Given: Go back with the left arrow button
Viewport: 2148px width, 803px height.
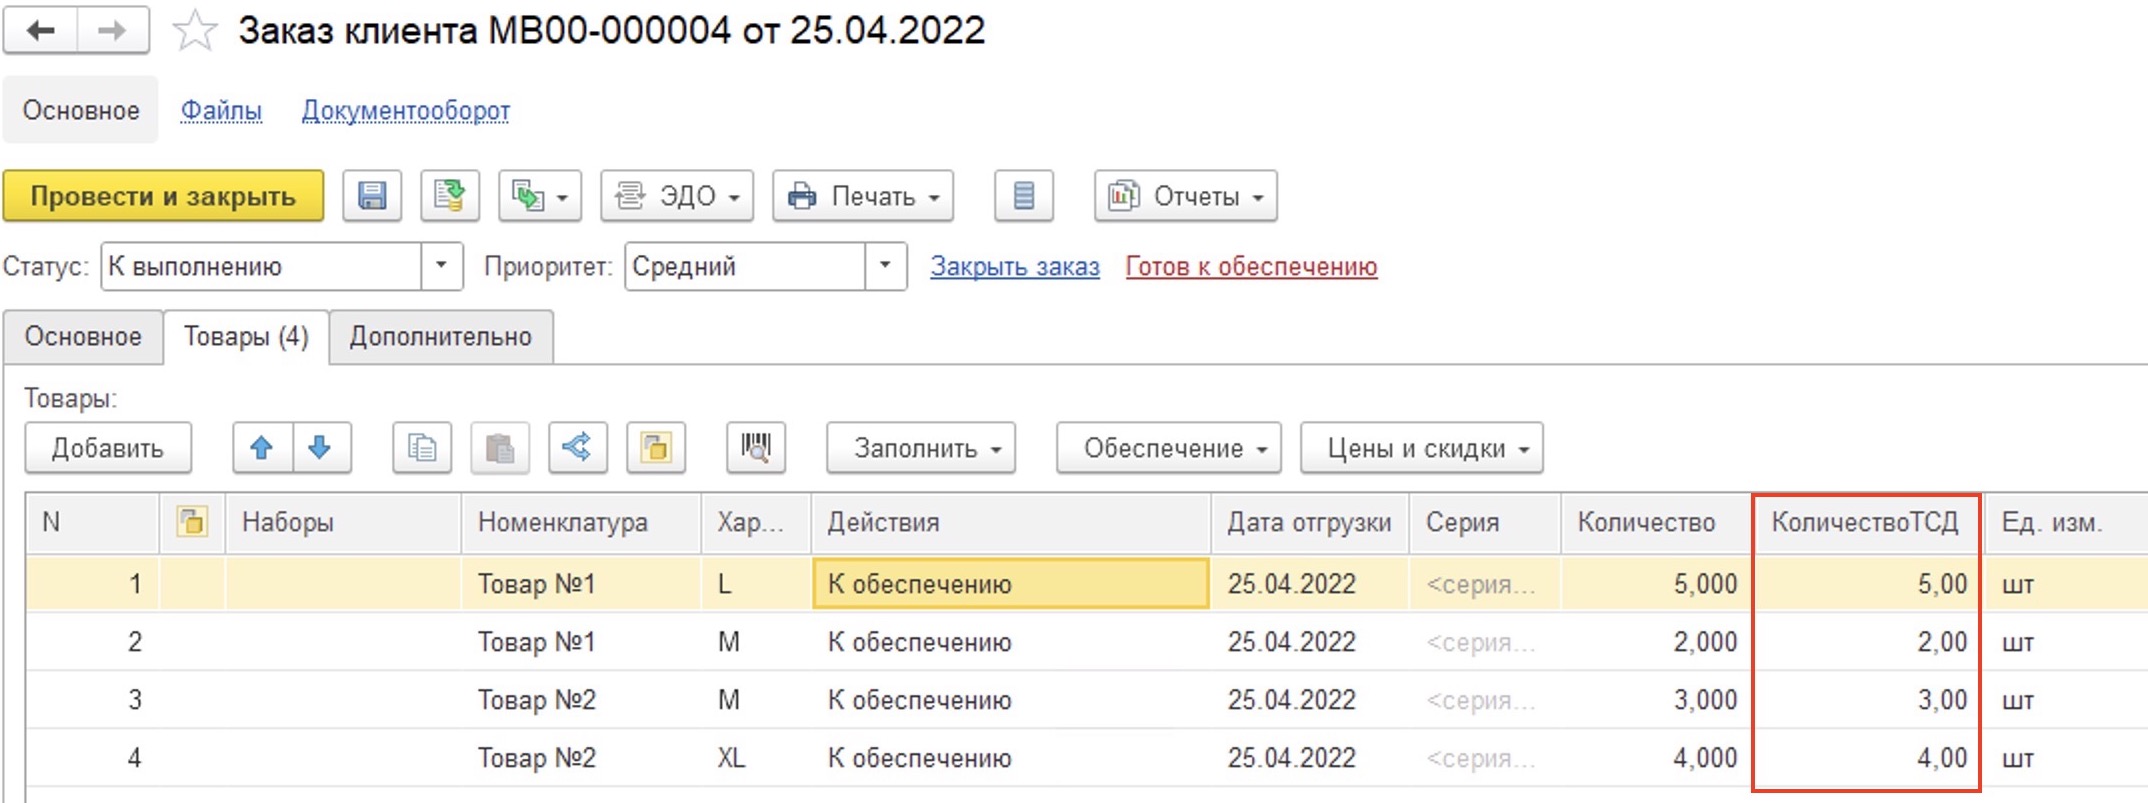Looking at the screenshot, I should click(40, 31).
